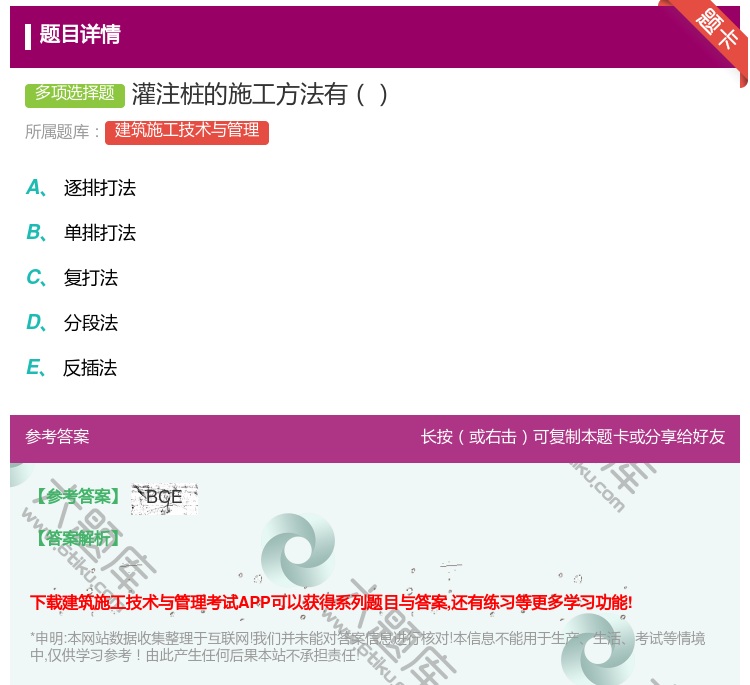Image resolution: width=750 pixels, height=685 pixels.
Task: Click the 【答案解析】 green label
Action: tap(78, 538)
